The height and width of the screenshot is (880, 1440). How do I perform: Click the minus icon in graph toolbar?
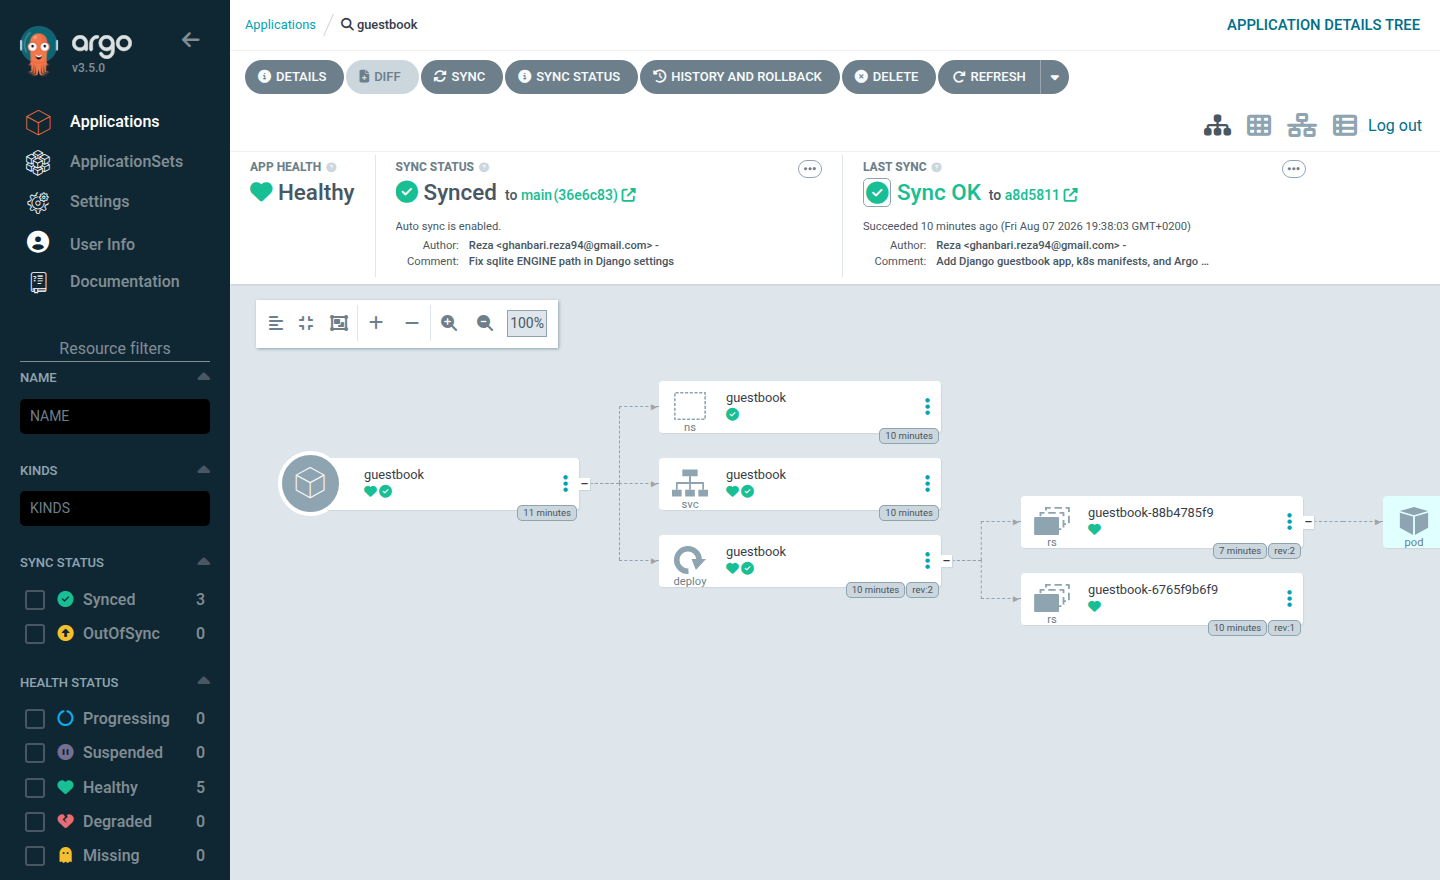[412, 323]
